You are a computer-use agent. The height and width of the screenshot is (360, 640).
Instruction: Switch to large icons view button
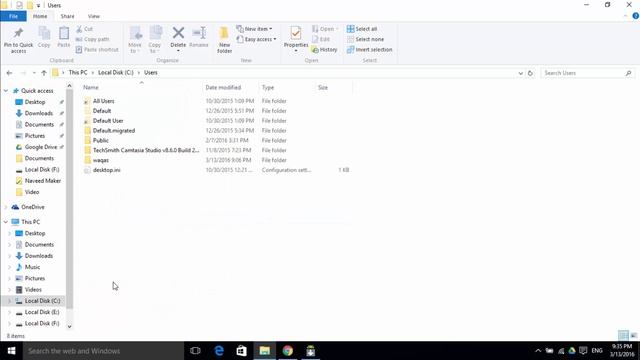pos(634,336)
